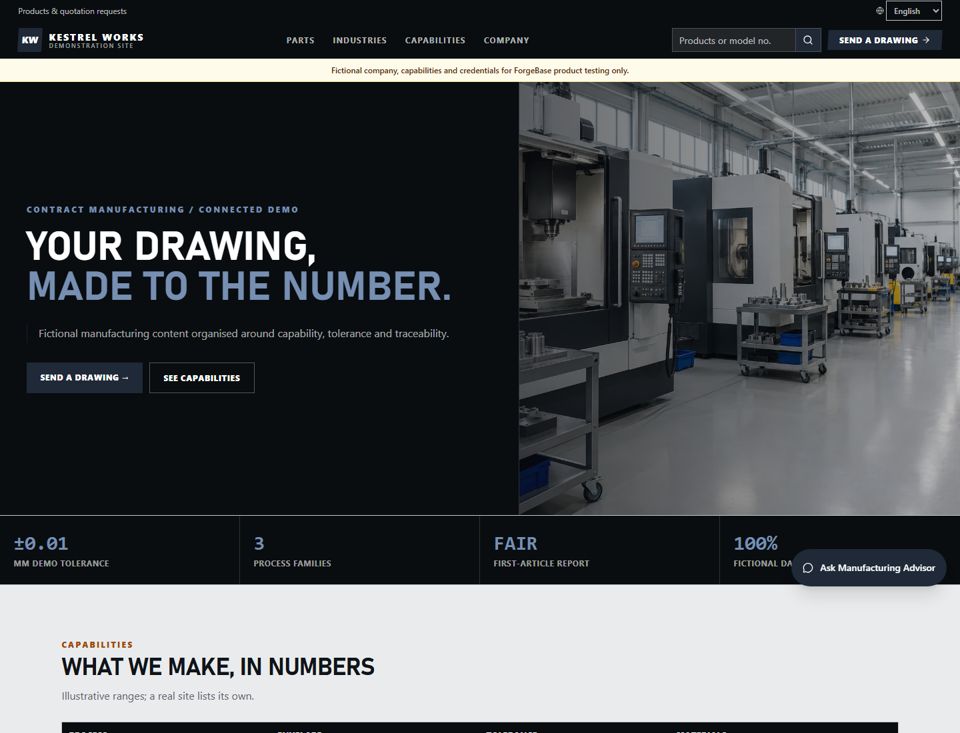Click the FAIR First-Article Report stat

click(599, 551)
